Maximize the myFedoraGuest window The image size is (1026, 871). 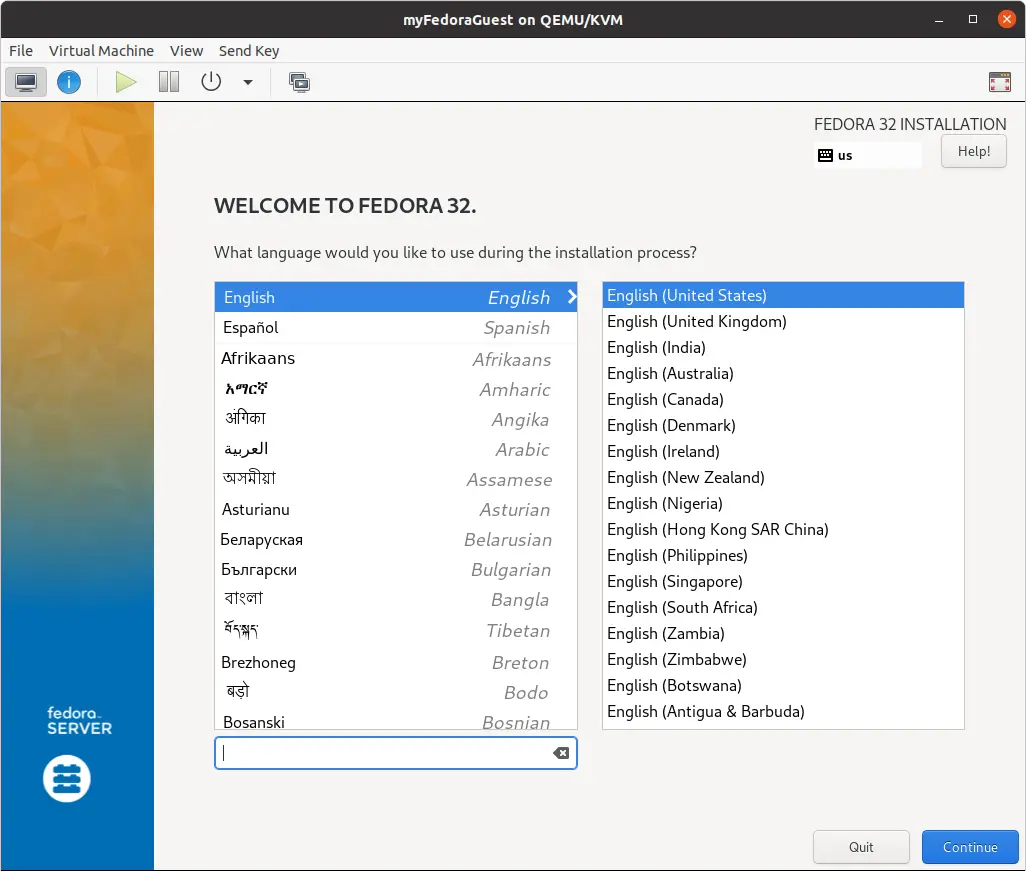tap(973, 20)
